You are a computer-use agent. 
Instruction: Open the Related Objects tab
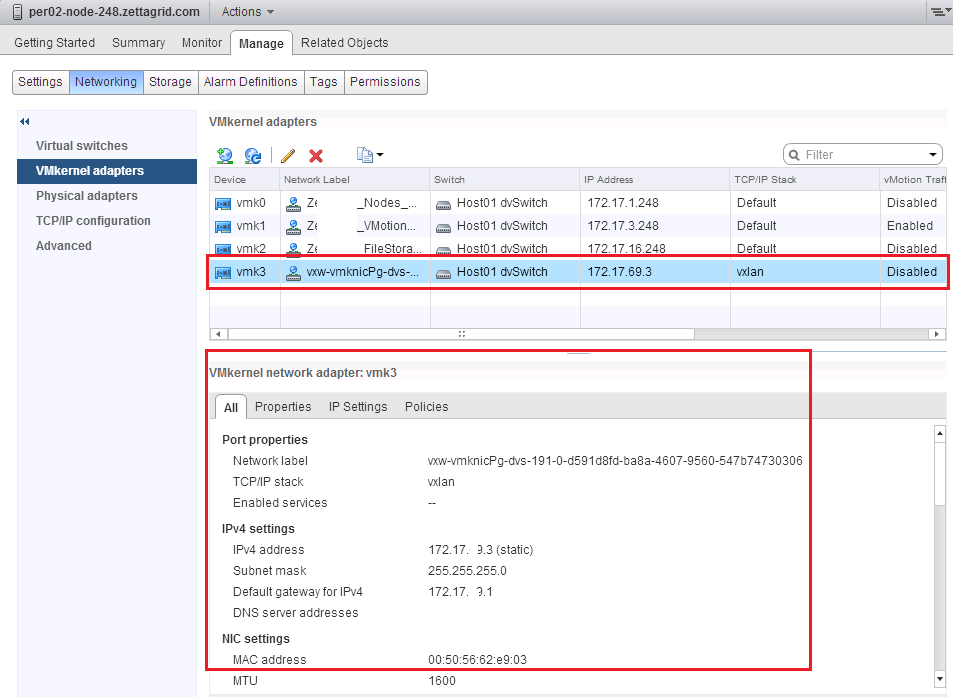pyautogui.click(x=345, y=43)
